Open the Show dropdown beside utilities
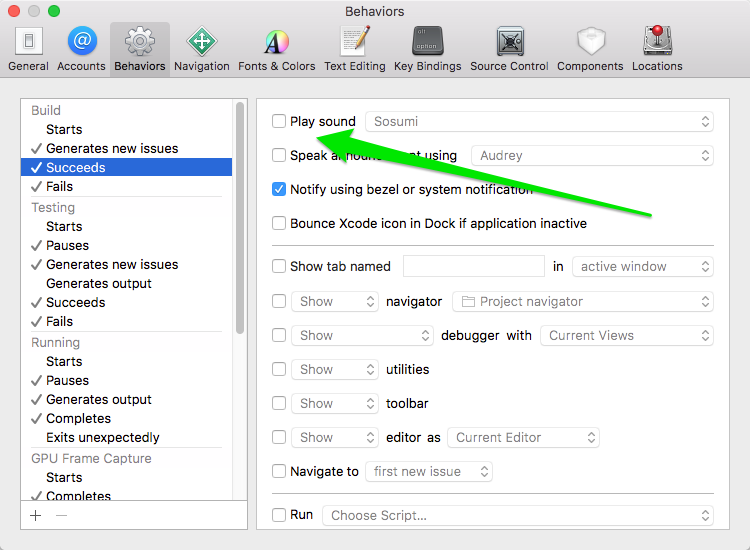750x550 pixels. click(x=335, y=370)
